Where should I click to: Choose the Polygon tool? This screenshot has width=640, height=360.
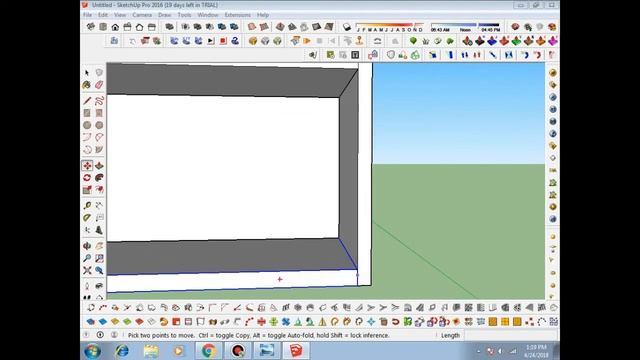(x=99, y=125)
